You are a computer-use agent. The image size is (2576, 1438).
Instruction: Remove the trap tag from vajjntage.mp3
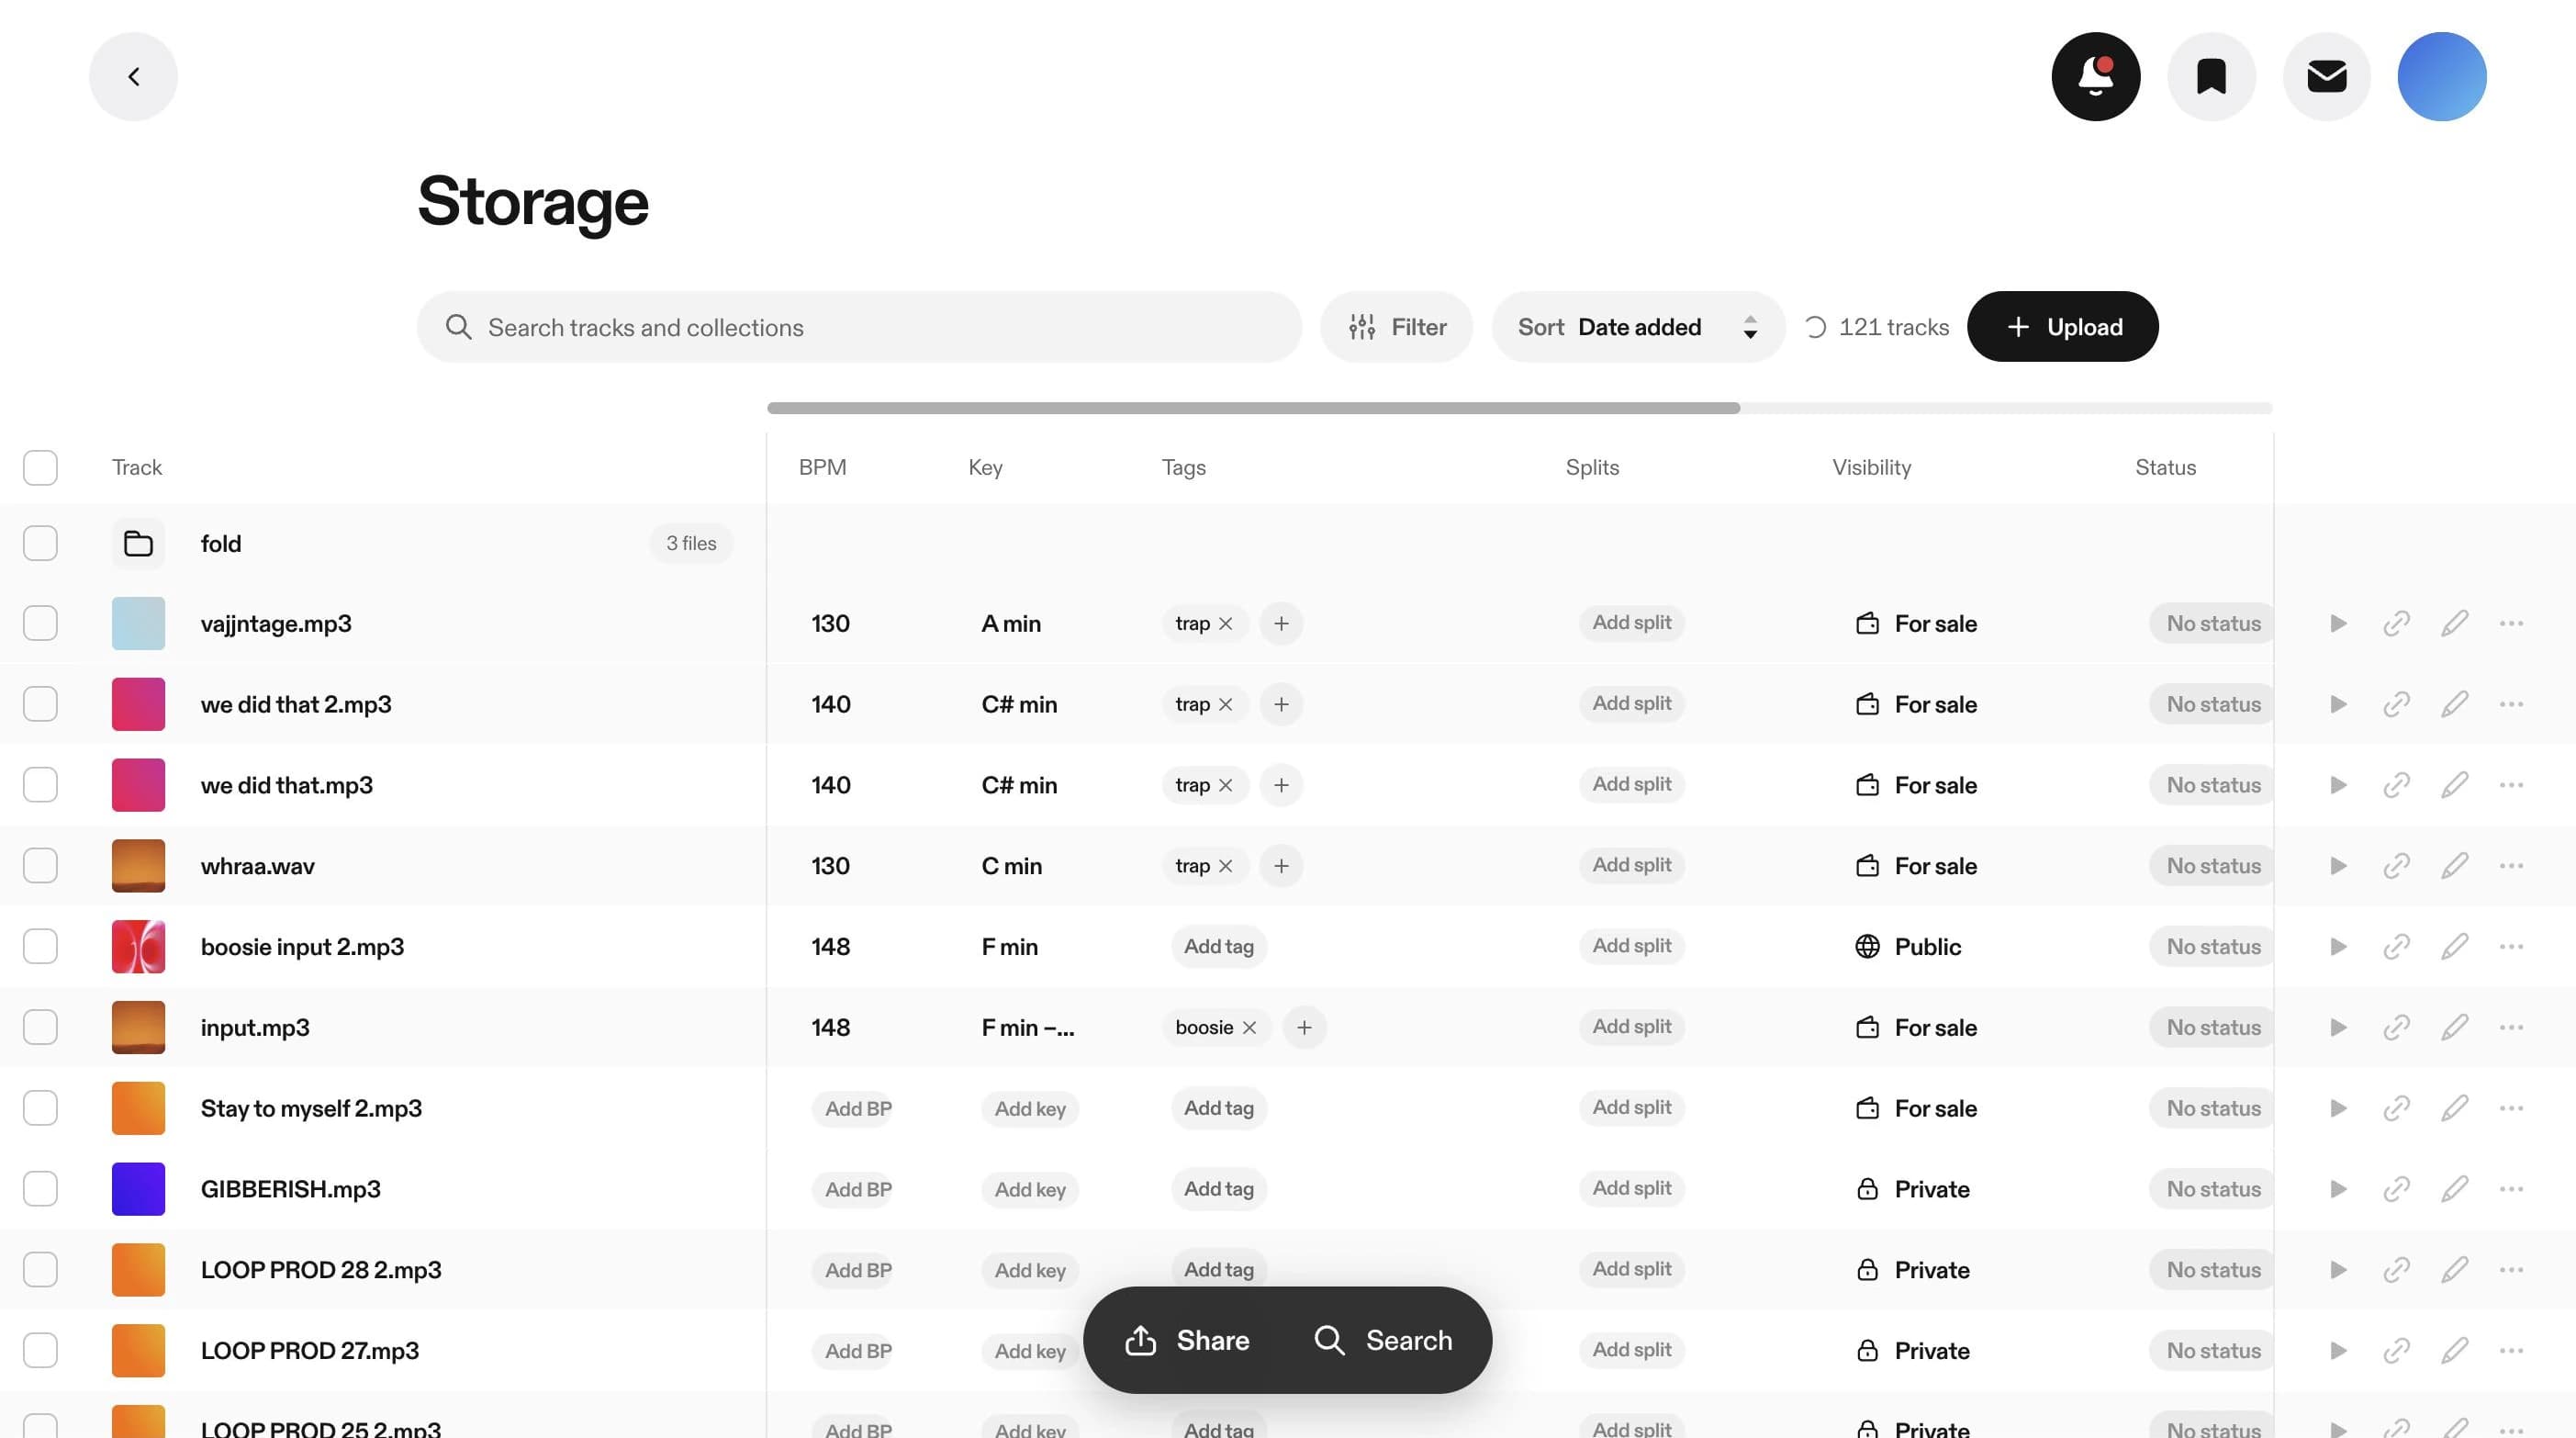pos(1225,623)
